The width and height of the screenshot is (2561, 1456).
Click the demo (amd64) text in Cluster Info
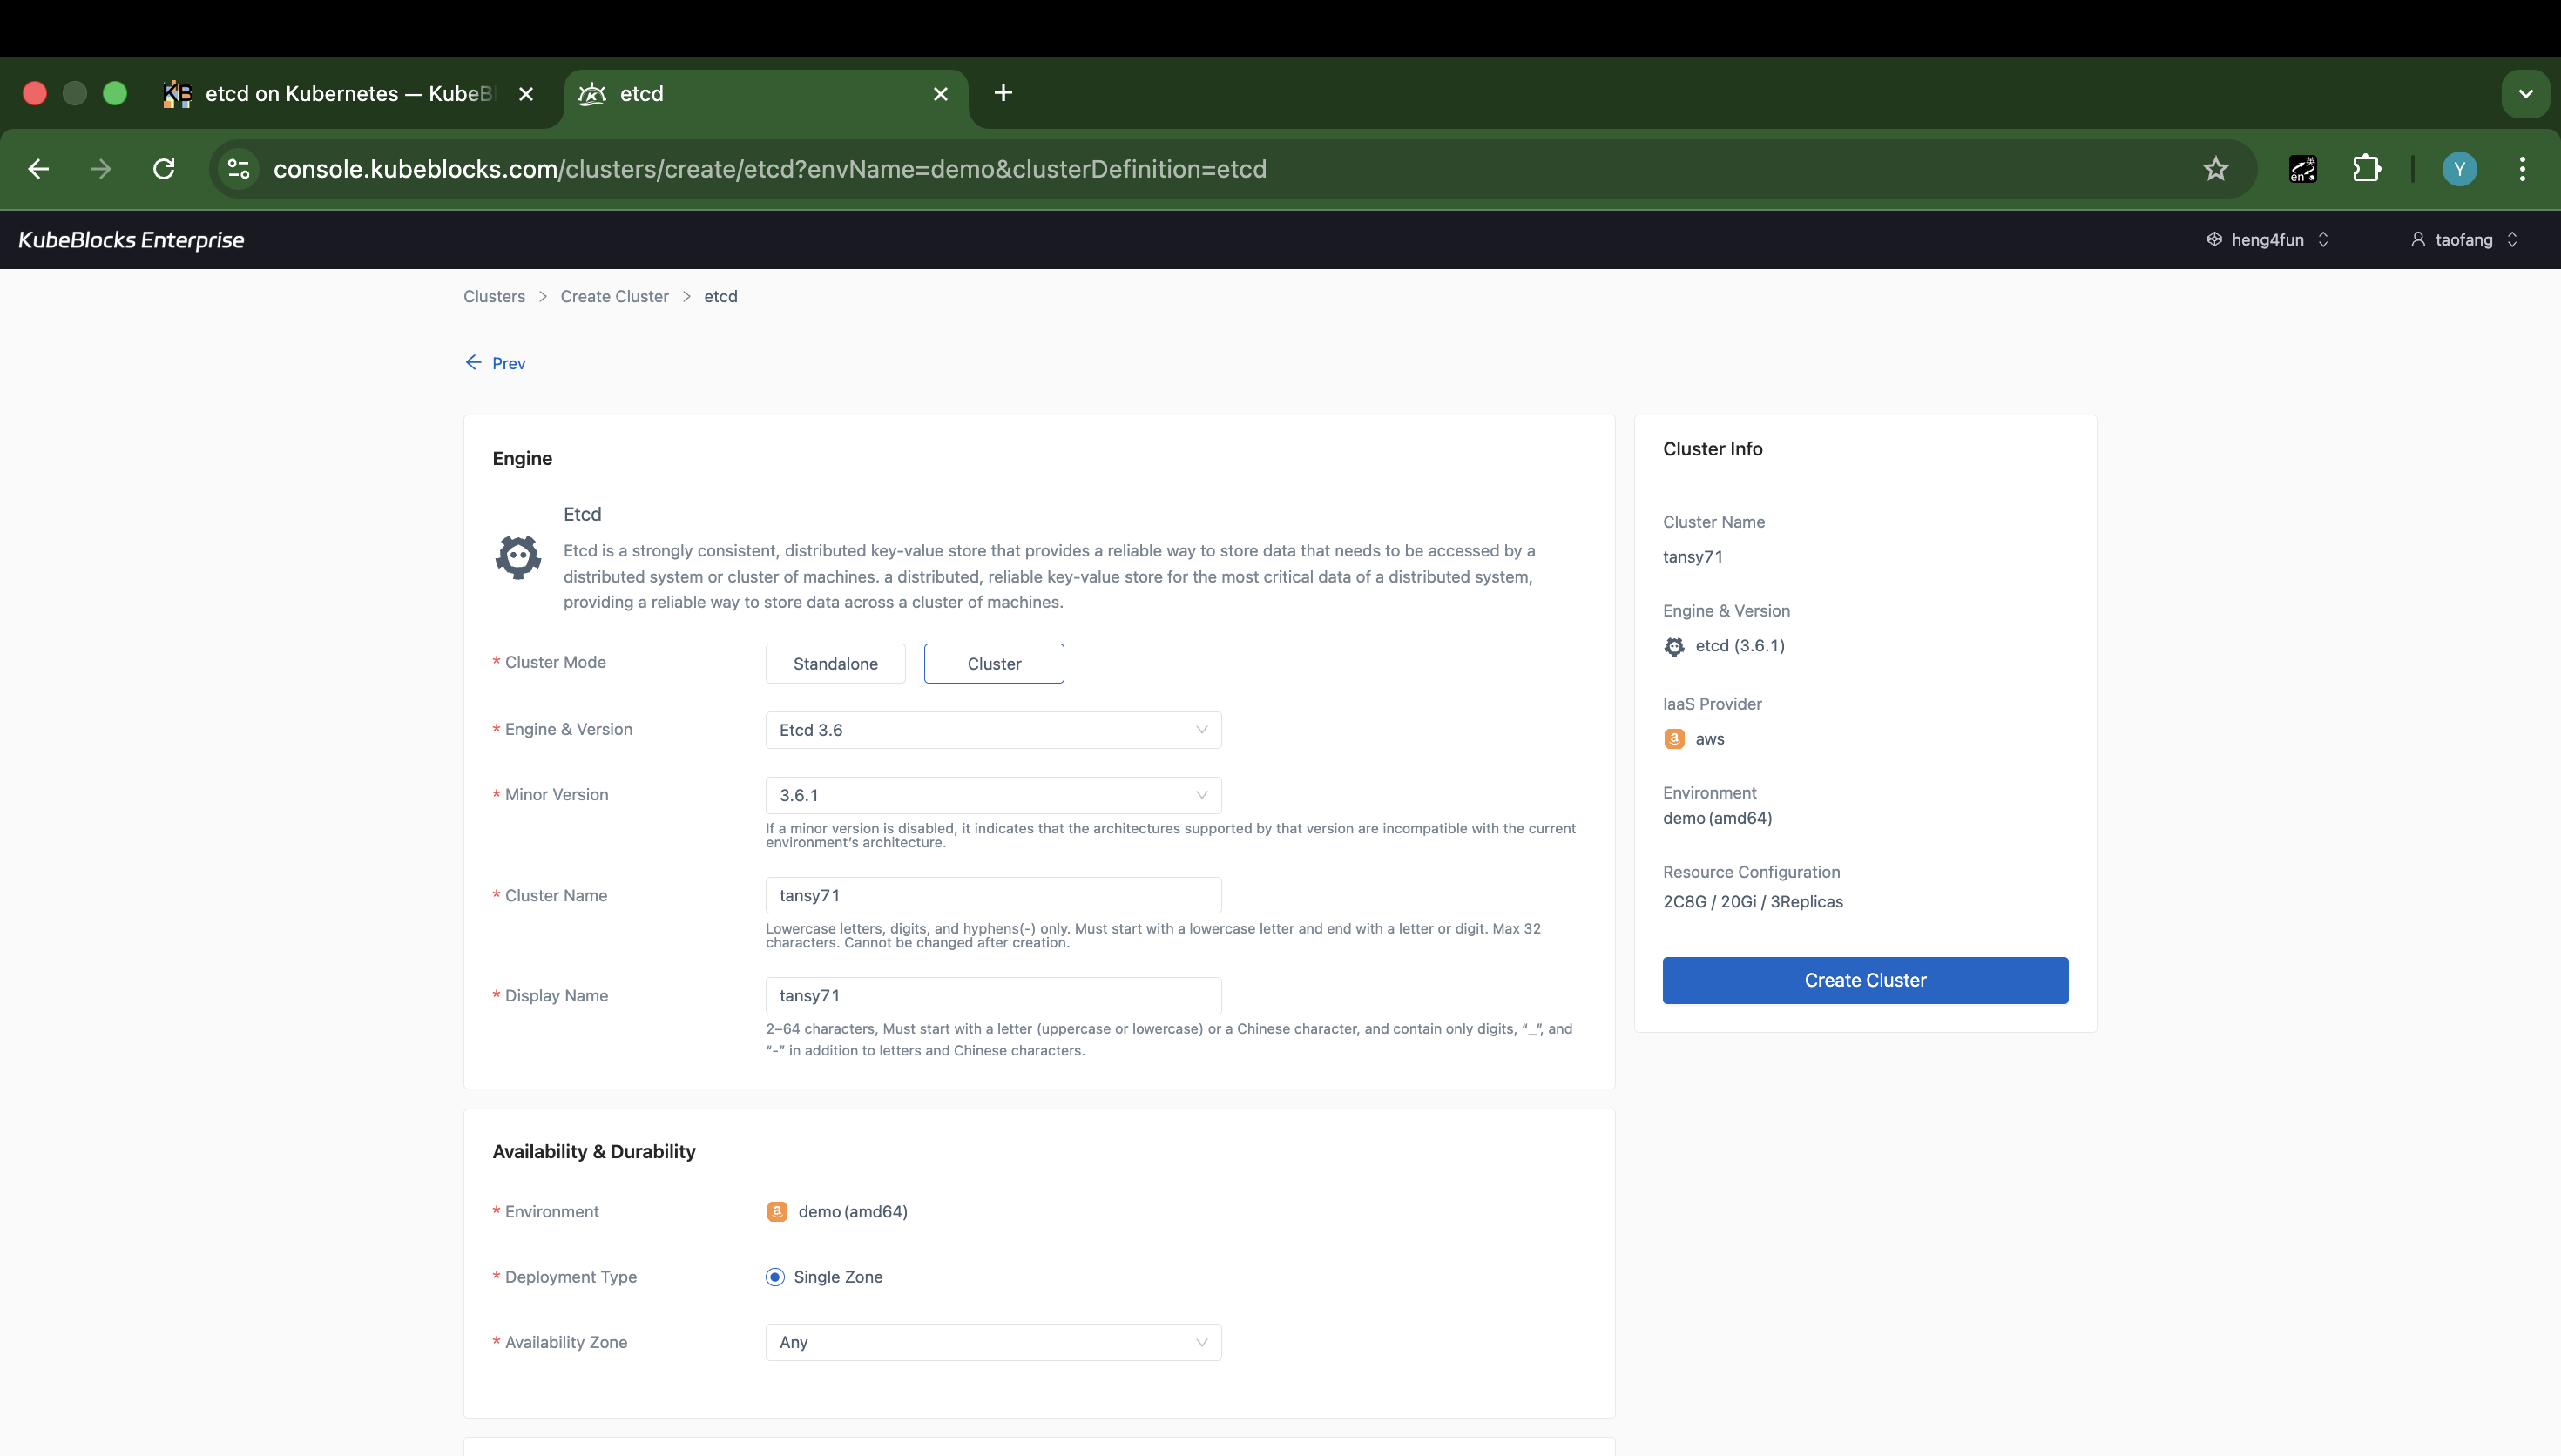click(1717, 818)
